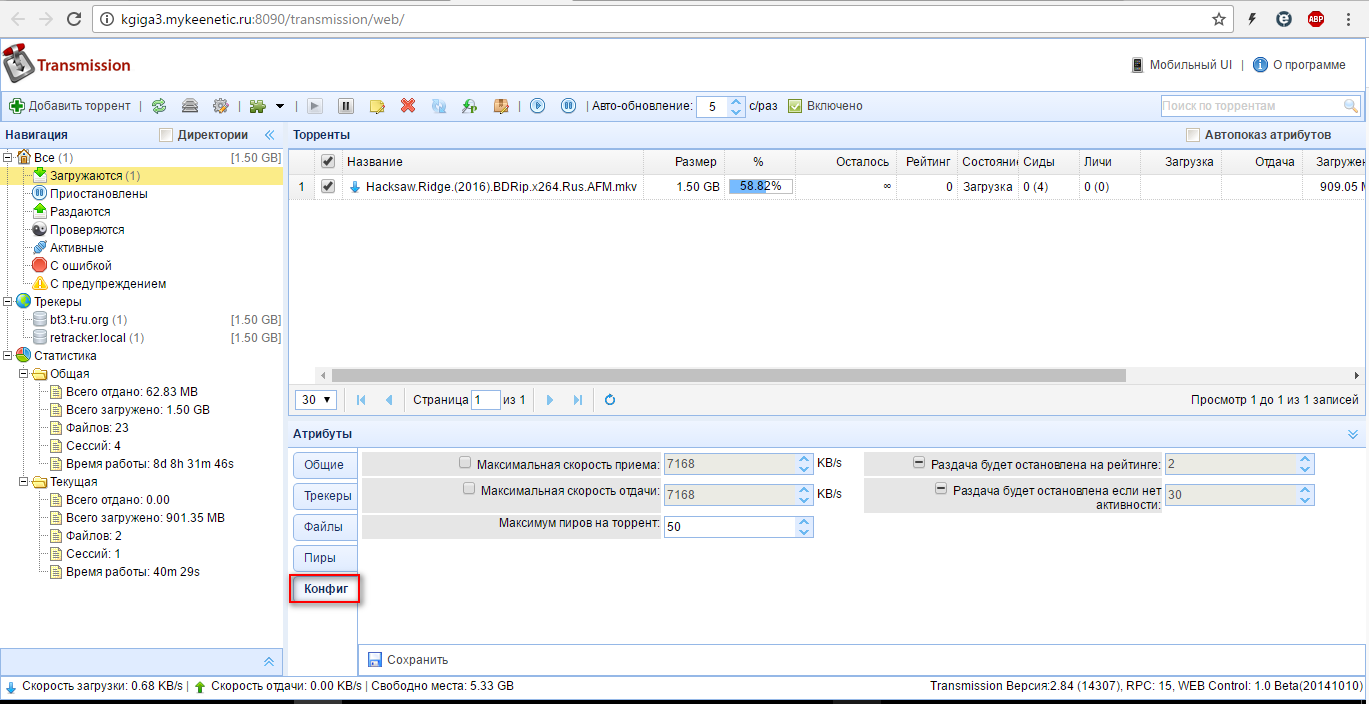
Task: Open the plugin puzzle dropdown arrow
Action: pos(280,106)
